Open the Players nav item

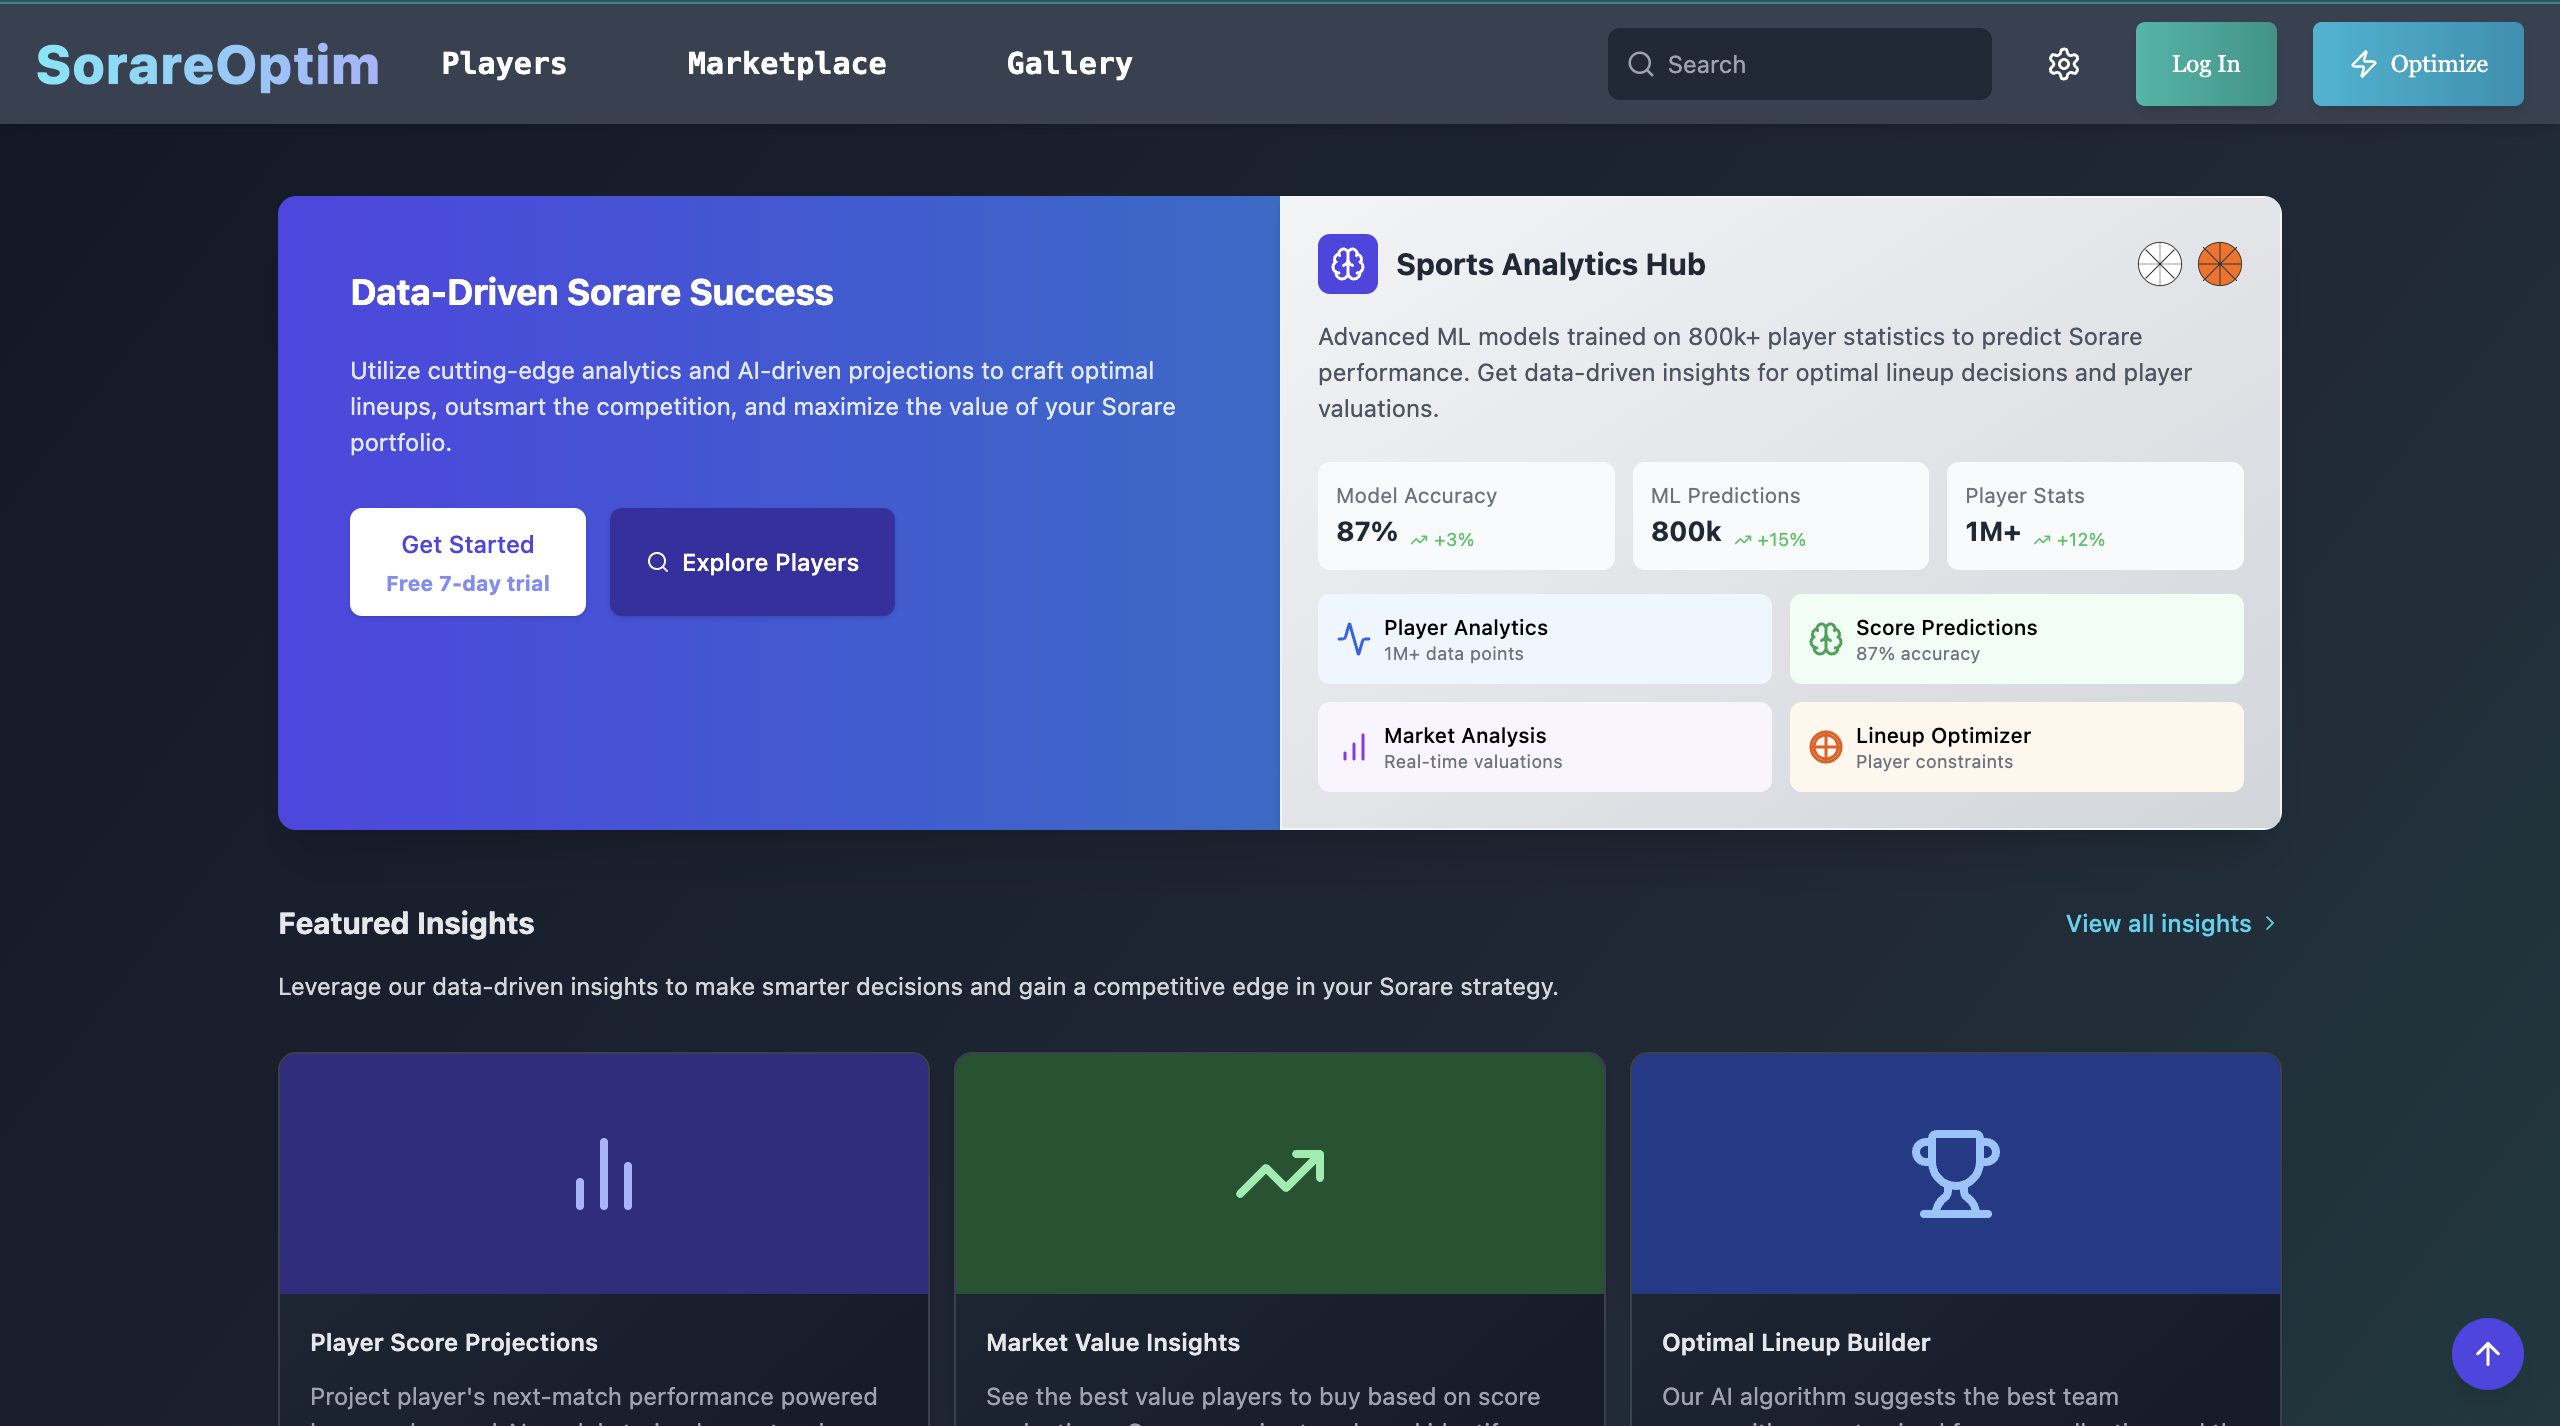pyautogui.click(x=504, y=63)
